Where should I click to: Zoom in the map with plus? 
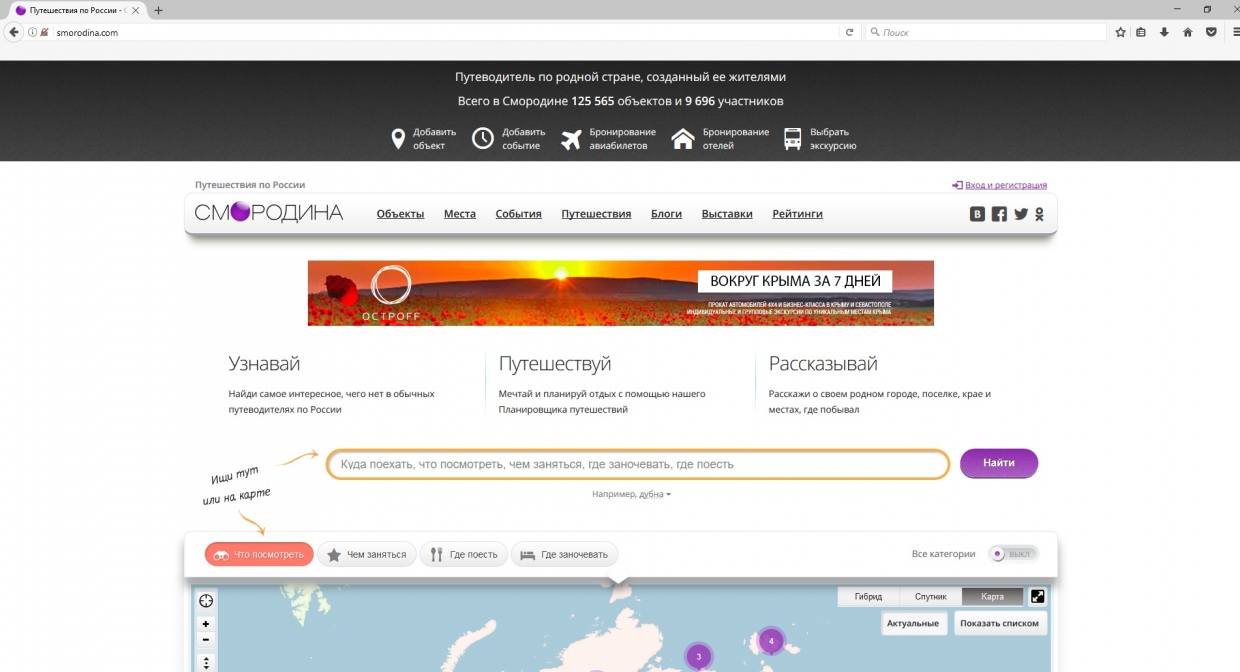(x=206, y=624)
